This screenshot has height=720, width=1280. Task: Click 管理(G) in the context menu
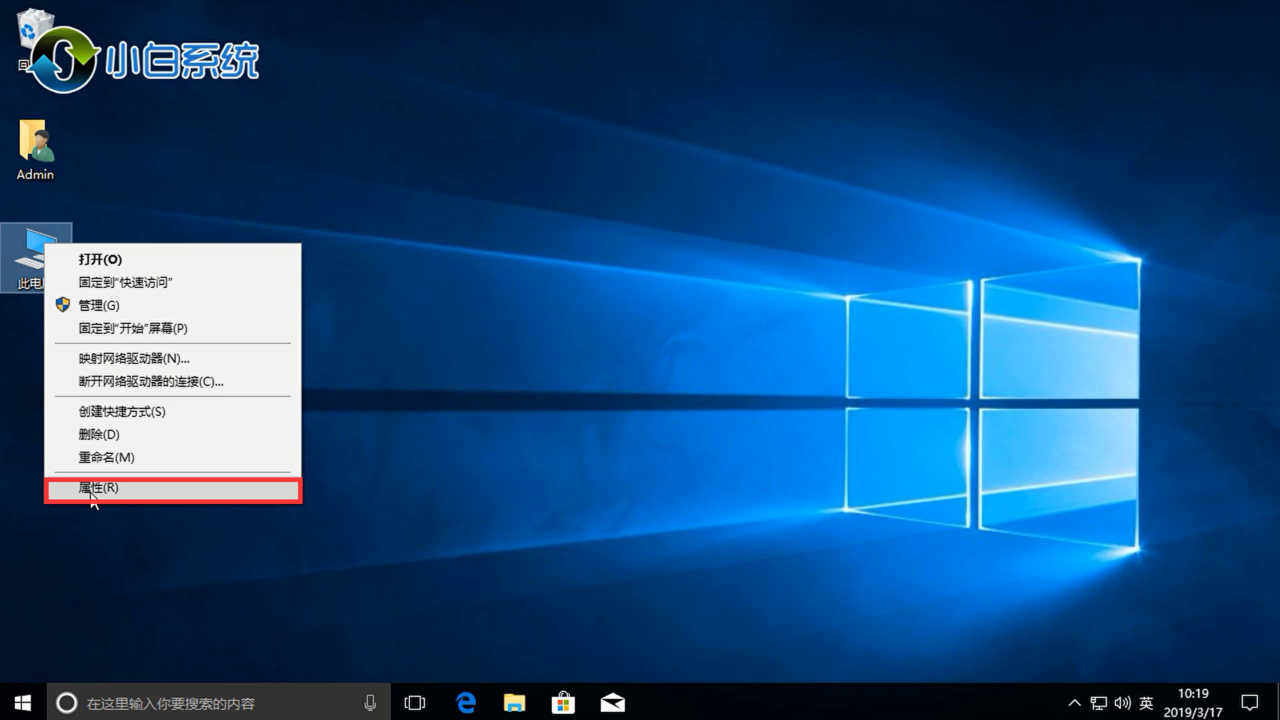172,305
